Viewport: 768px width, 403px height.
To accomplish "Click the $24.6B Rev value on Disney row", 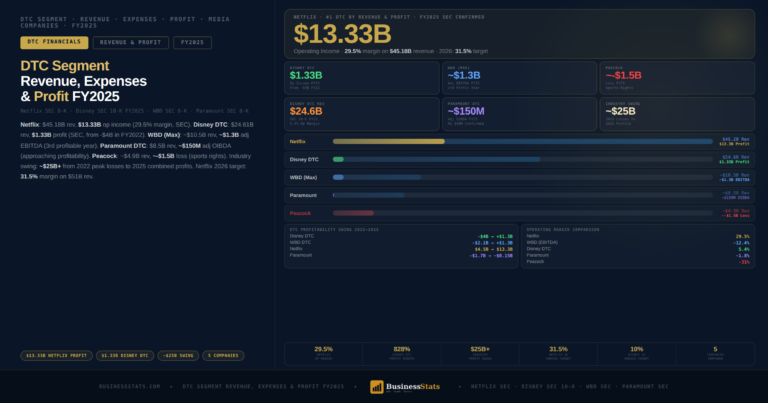I will point(736,157).
